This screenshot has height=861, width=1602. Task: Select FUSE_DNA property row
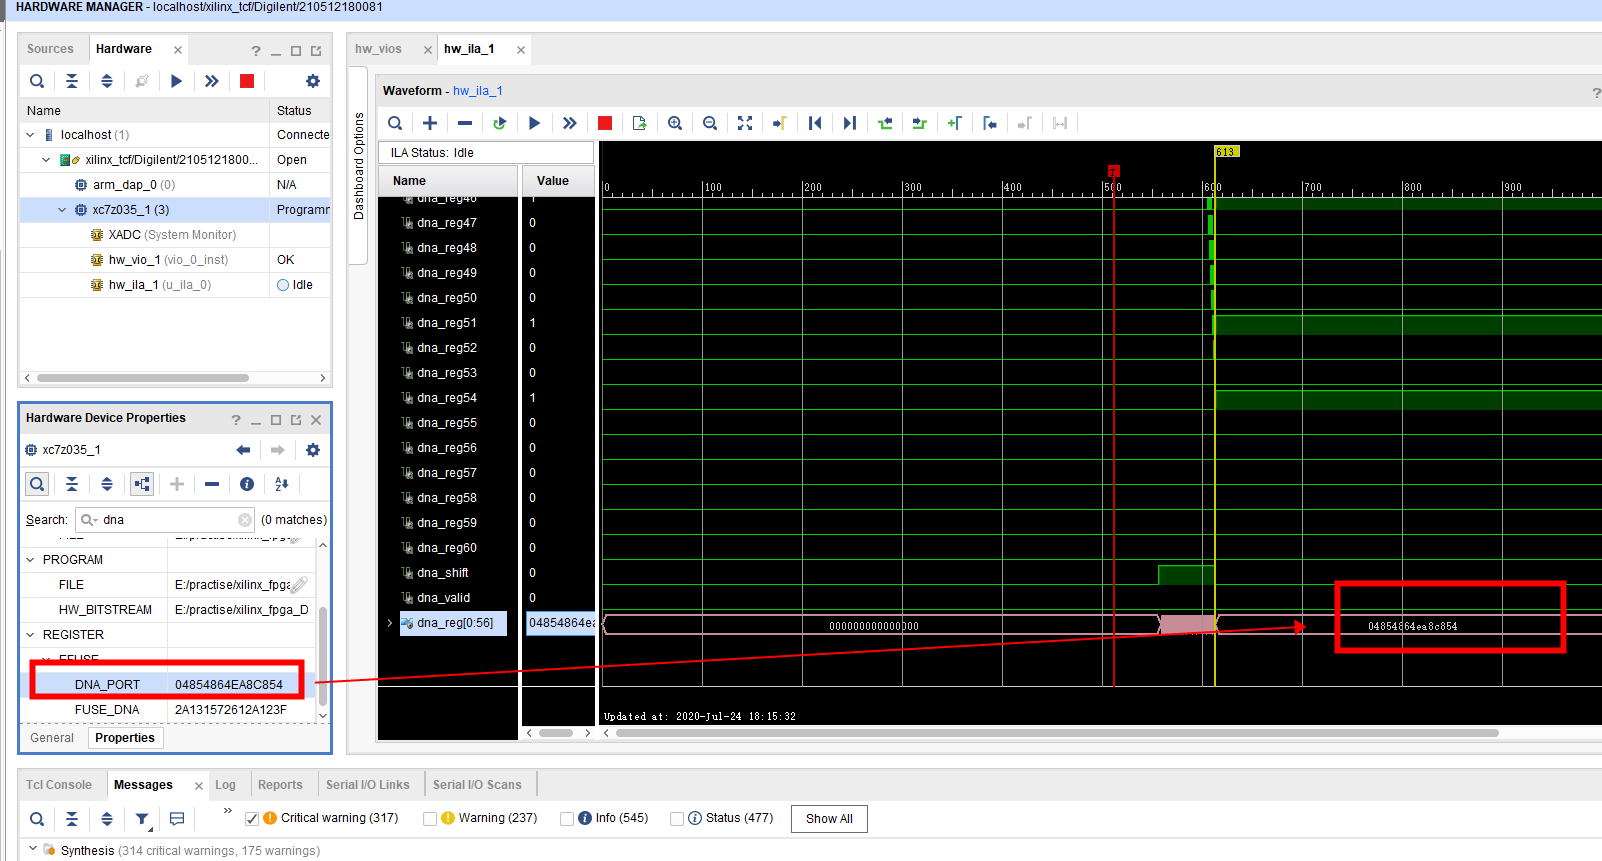click(x=168, y=710)
